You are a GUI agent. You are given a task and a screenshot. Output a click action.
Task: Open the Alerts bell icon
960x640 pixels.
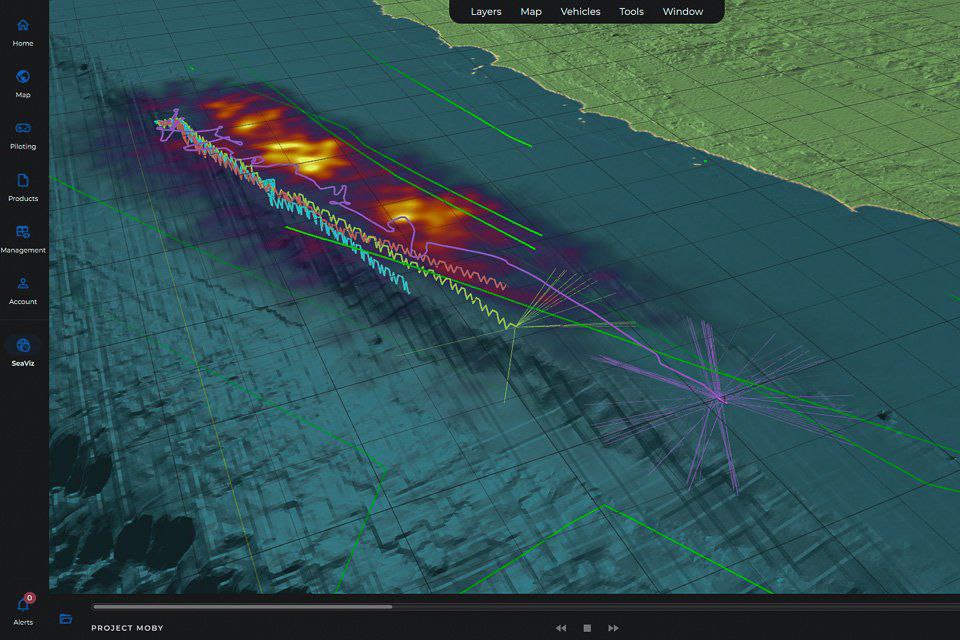pyautogui.click(x=23, y=604)
